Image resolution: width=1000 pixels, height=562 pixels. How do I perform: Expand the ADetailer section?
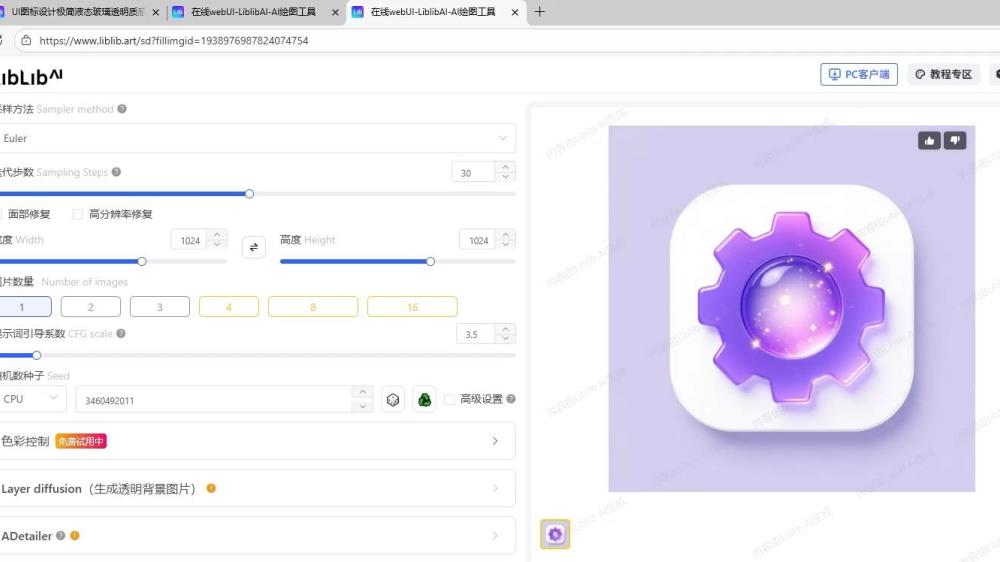256,536
